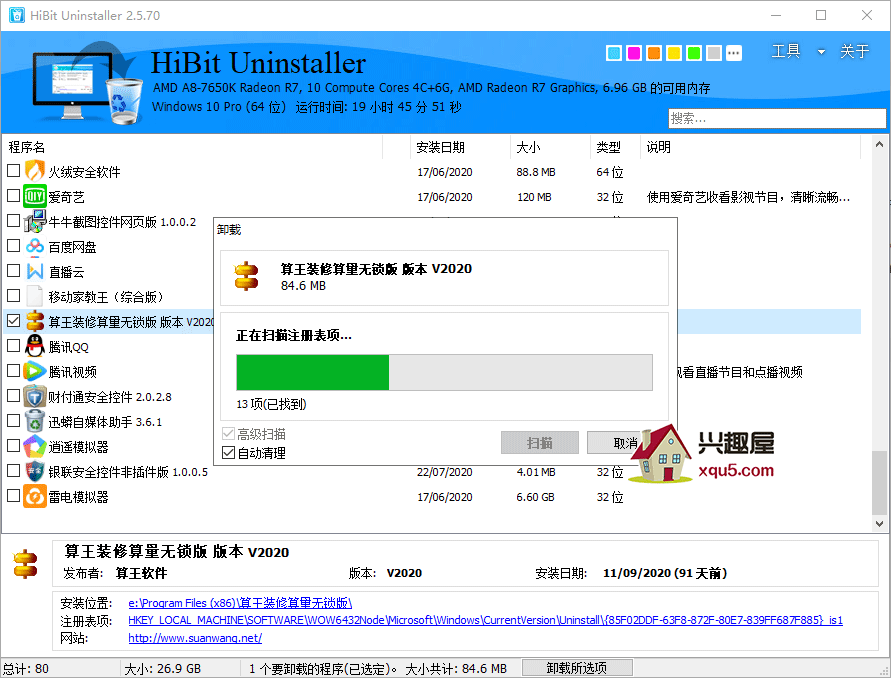Select the magenta color theme swatch
891x678 pixels.
tap(634, 53)
